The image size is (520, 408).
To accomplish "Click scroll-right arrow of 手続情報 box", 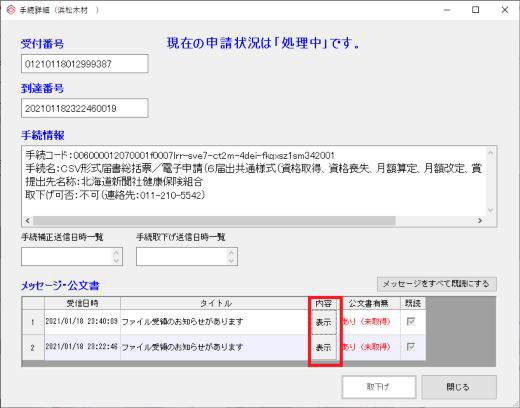I will [480, 221].
